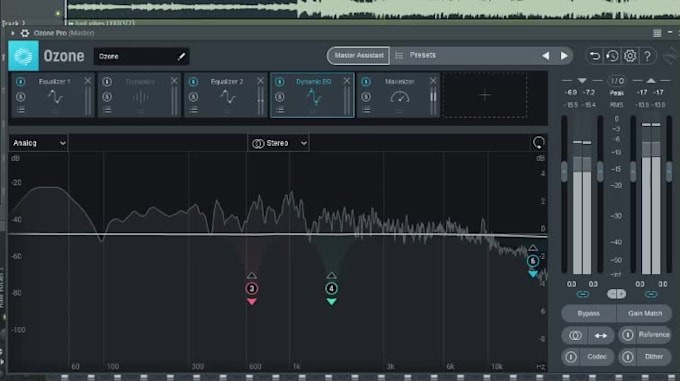Open Ozone settings gear
This screenshot has height=381, width=680.
(x=630, y=56)
